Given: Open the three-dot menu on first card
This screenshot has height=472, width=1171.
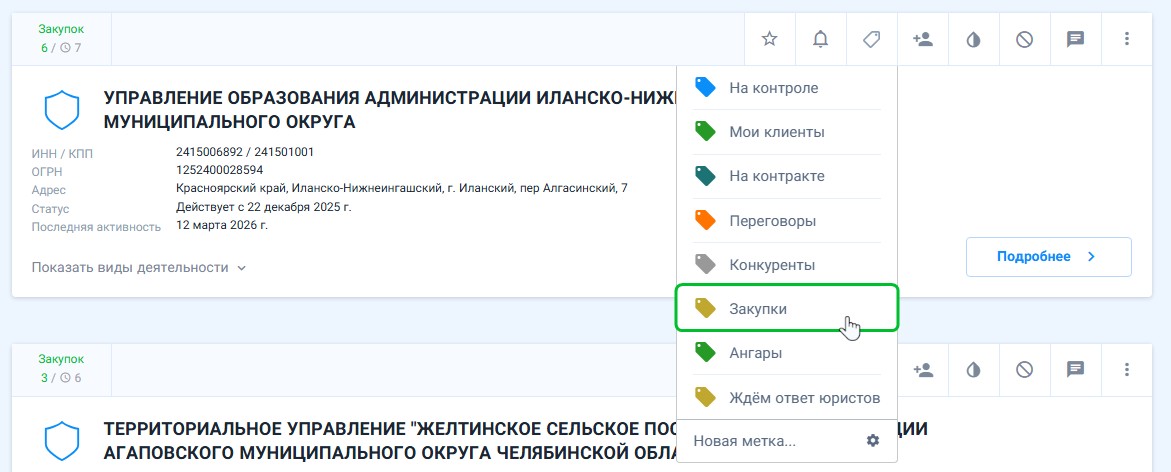Looking at the screenshot, I should click(x=1127, y=40).
